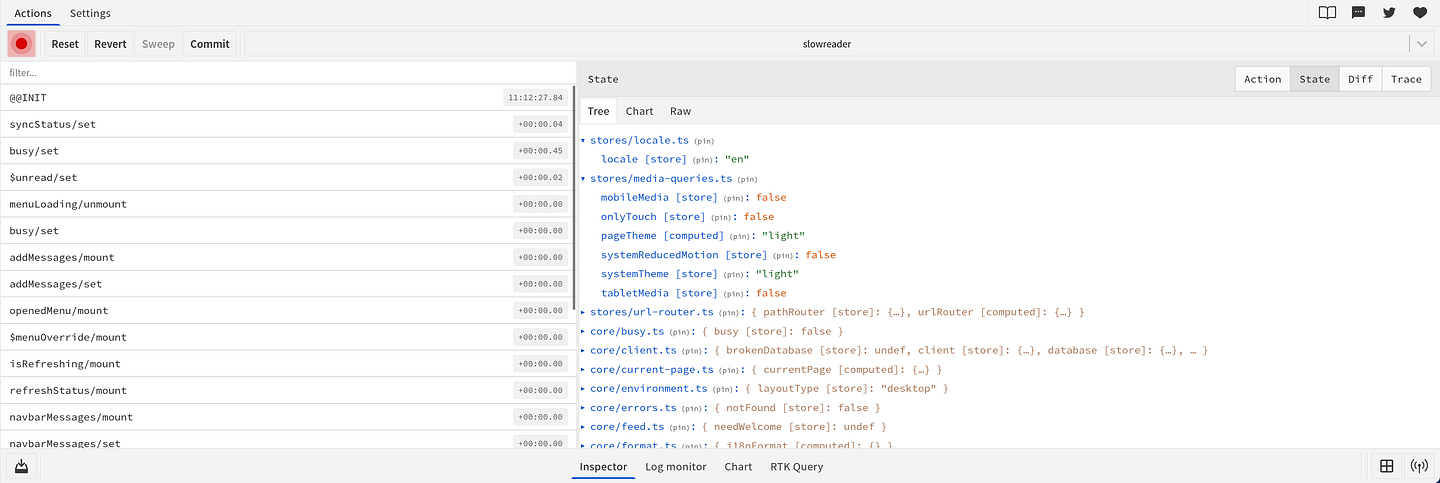Click the Commit button
Screen dimensions: 1440x483
click(210, 44)
